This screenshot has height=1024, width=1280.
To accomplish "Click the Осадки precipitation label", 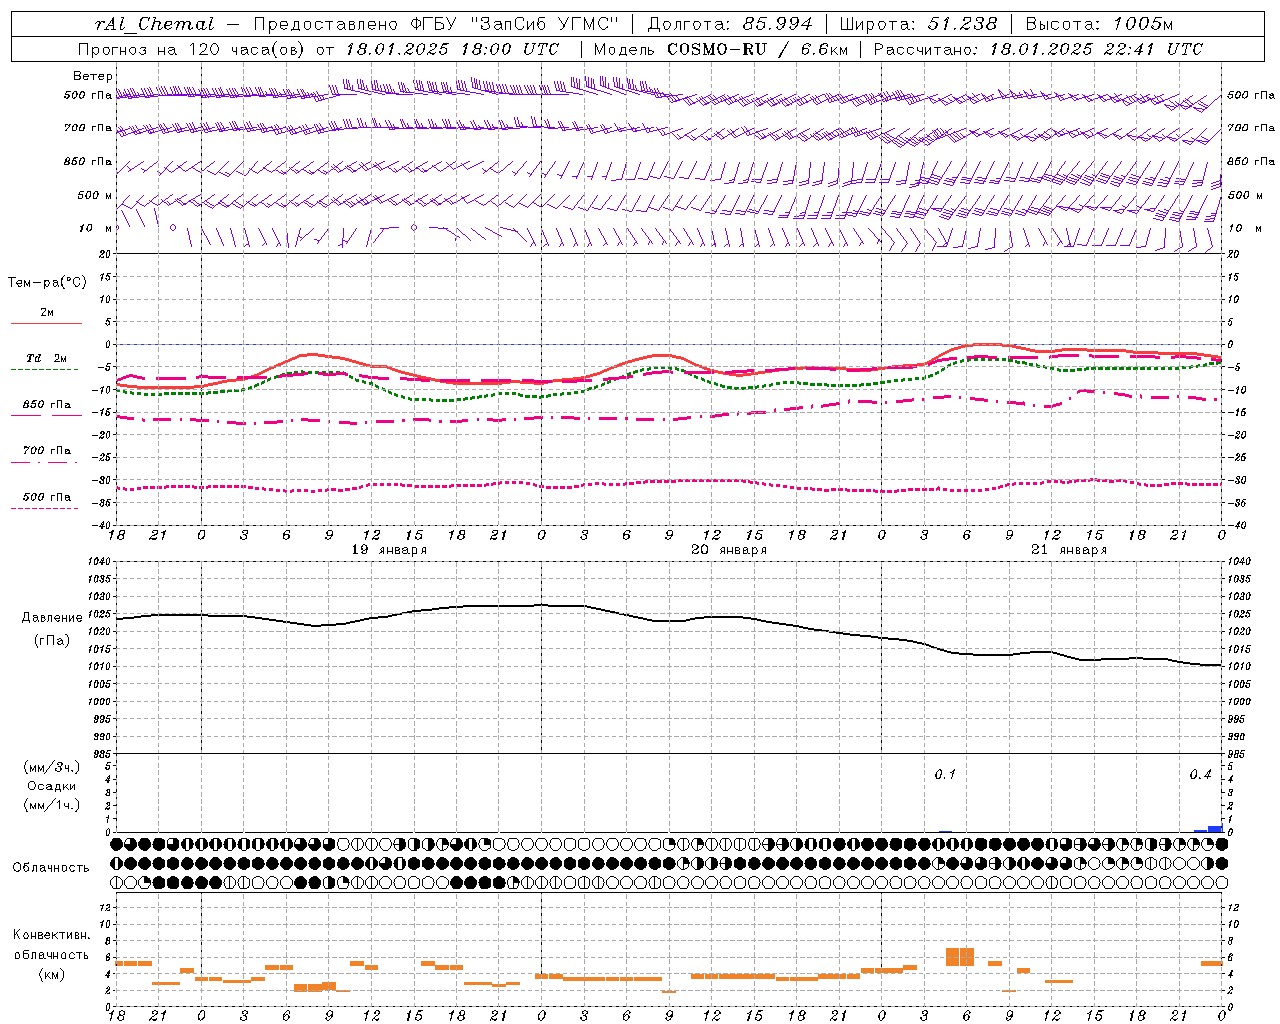I will (52, 786).
